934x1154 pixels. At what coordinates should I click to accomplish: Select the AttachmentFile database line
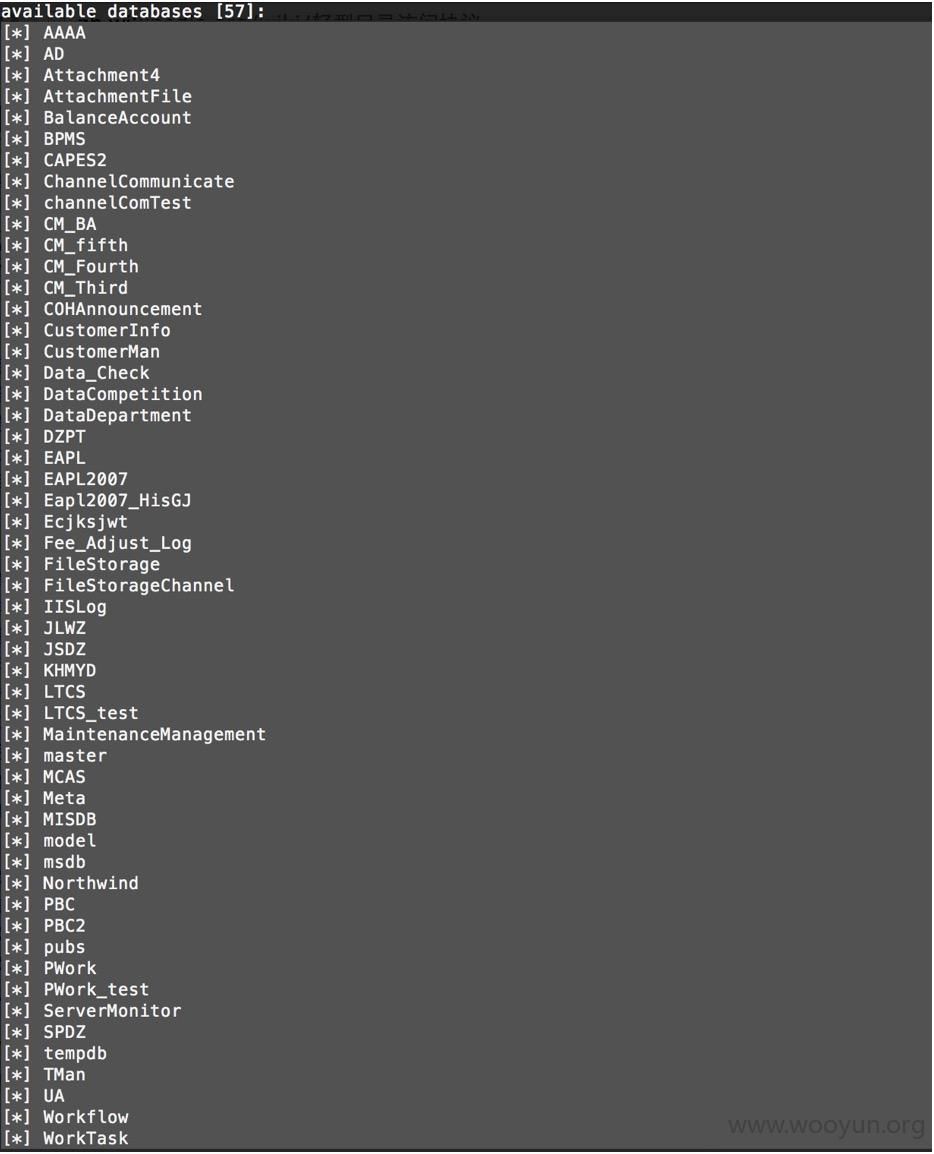(117, 96)
